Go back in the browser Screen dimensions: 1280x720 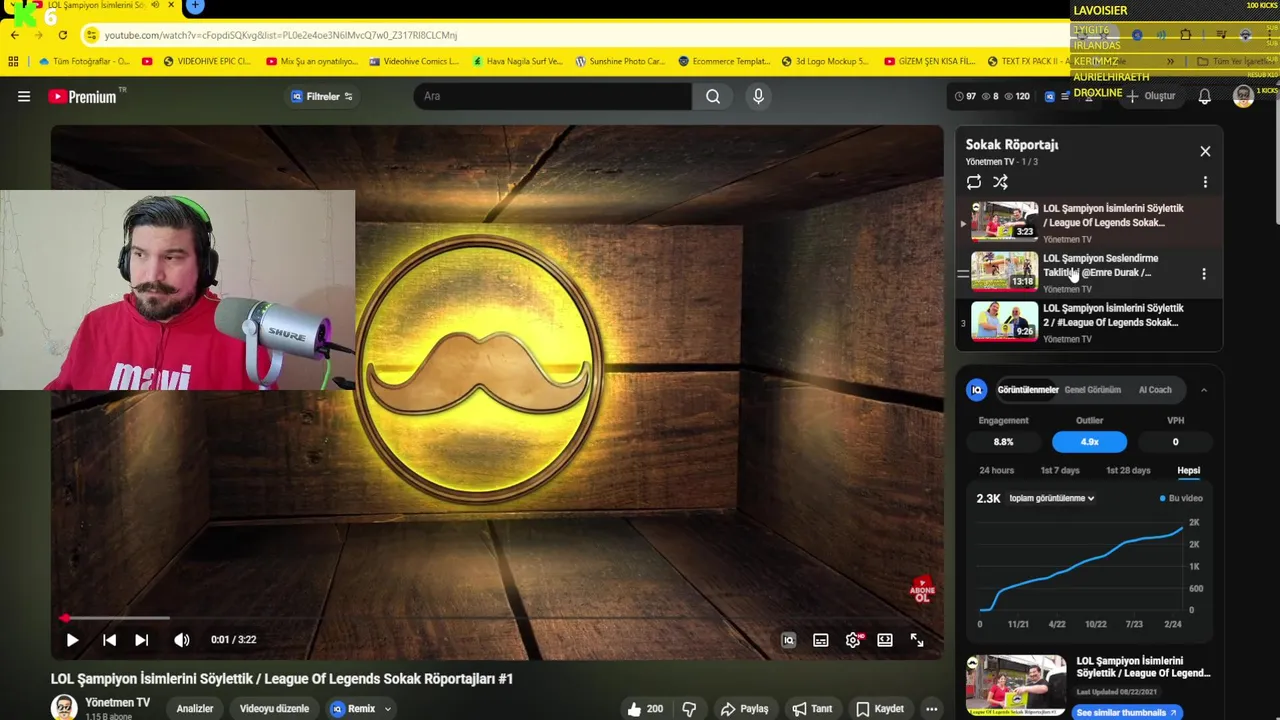point(14,35)
